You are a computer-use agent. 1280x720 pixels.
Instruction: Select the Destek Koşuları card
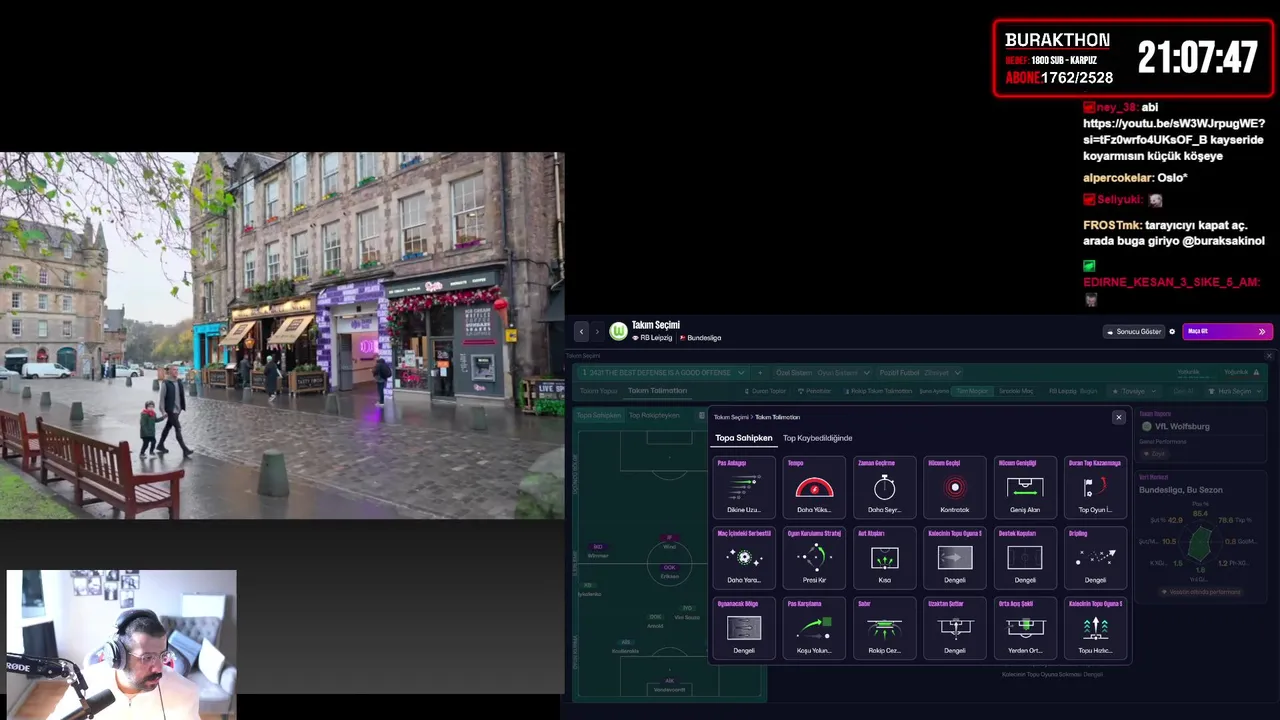pos(1025,558)
